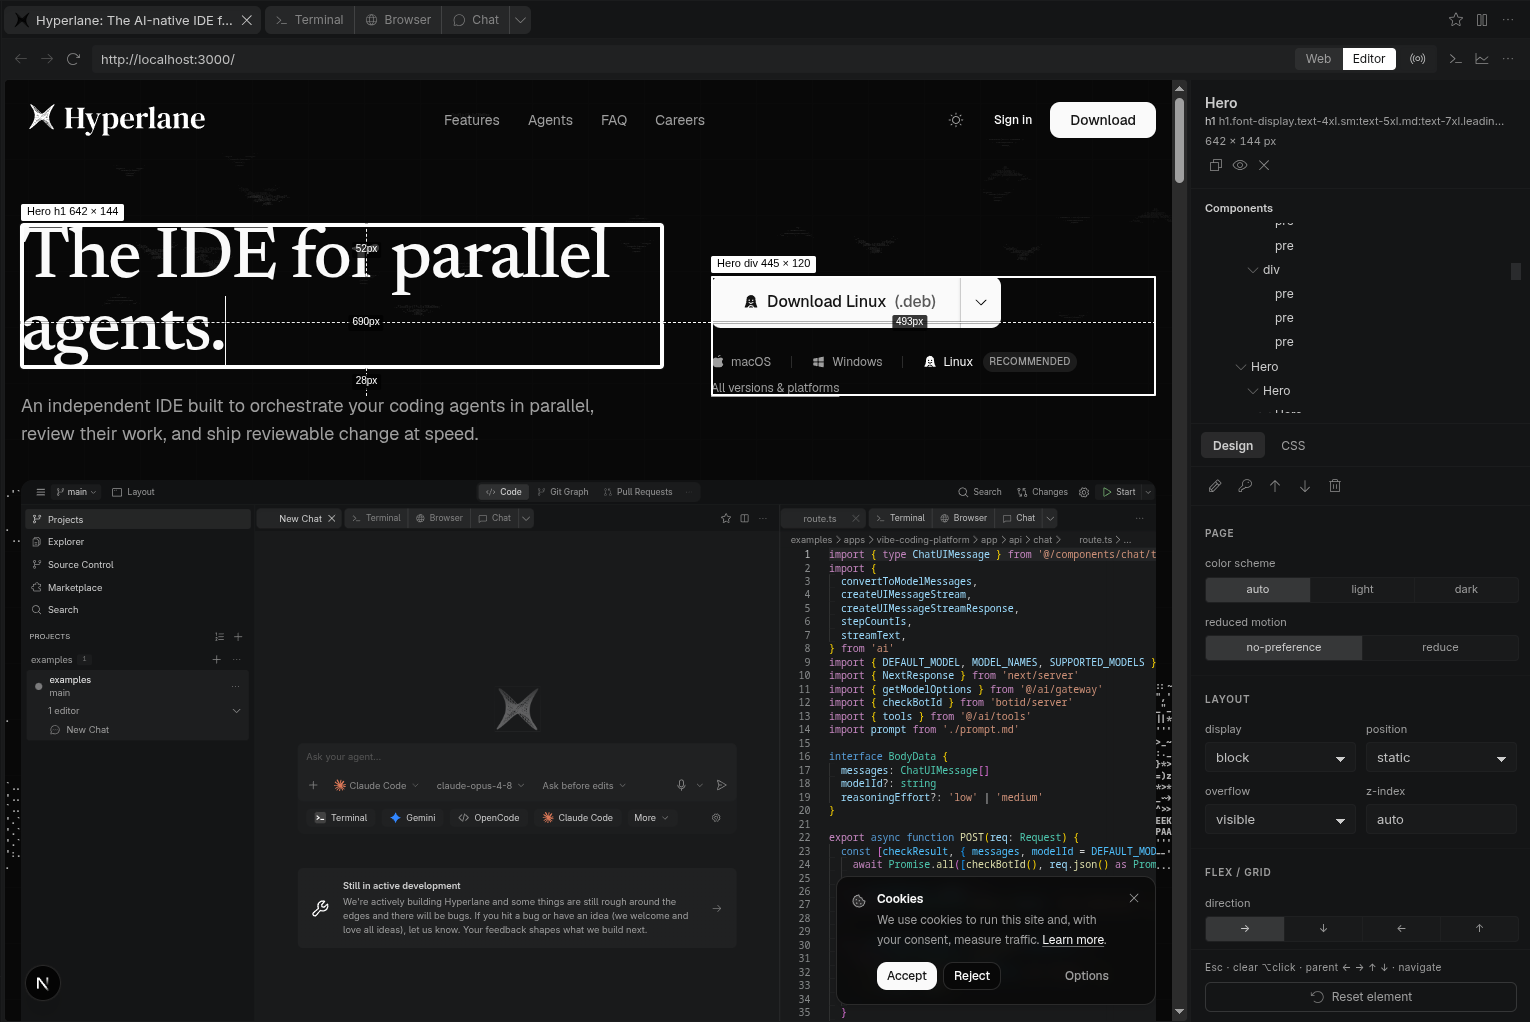Toggle site theme with the sun icon
The width and height of the screenshot is (1530, 1022).
(956, 120)
